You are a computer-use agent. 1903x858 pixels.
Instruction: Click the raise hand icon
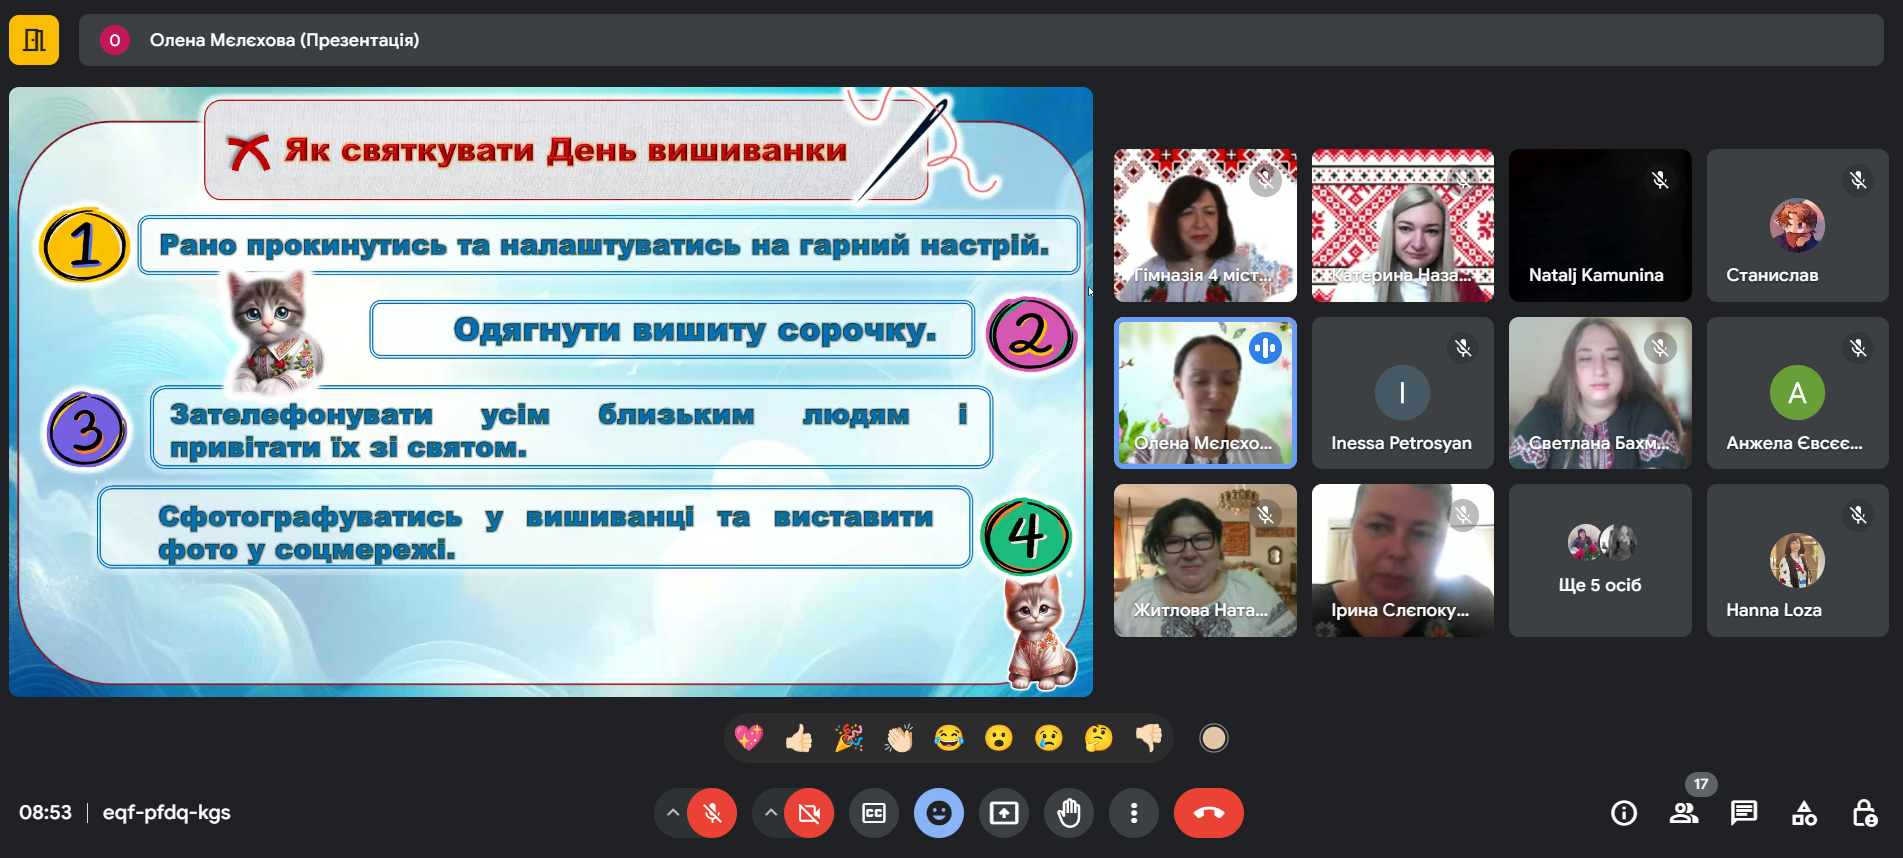coord(1069,813)
